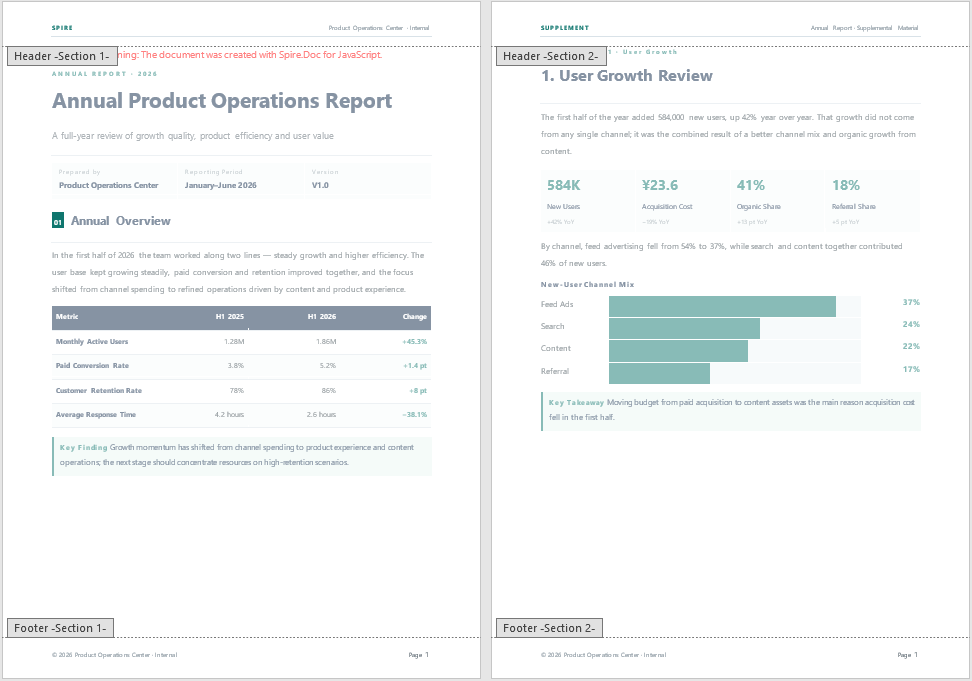Click the "+1.4 pt" change cell
972x681 pixels.
pyautogui.click(x=415, y=366)
